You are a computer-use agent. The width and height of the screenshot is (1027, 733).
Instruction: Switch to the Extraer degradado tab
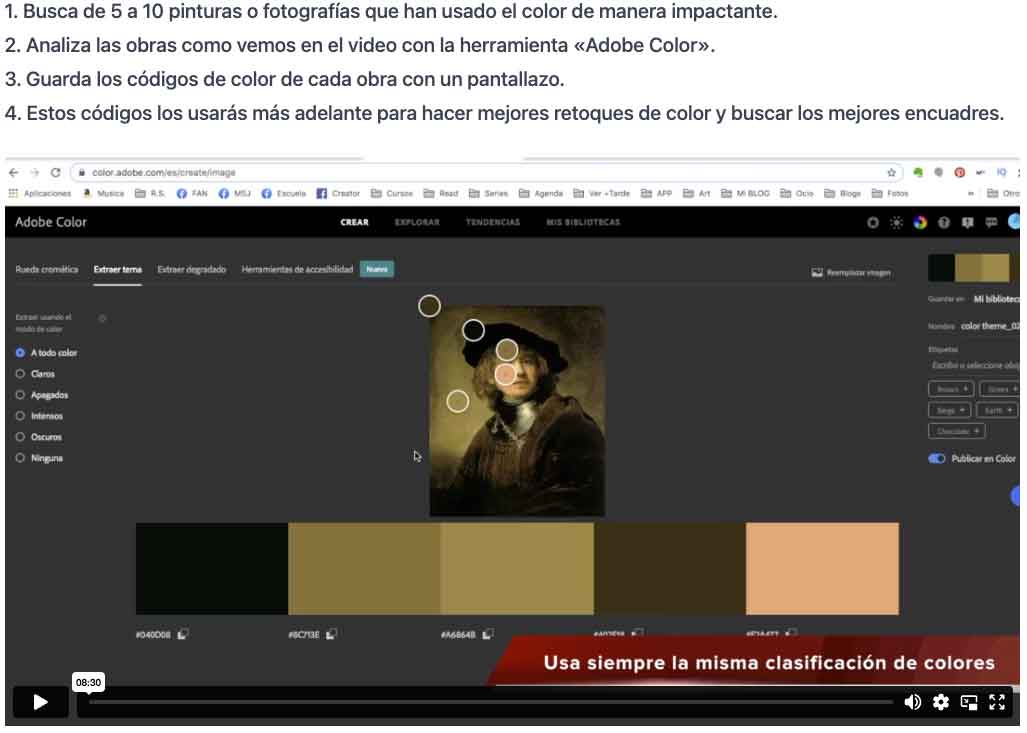coord(191,269)
